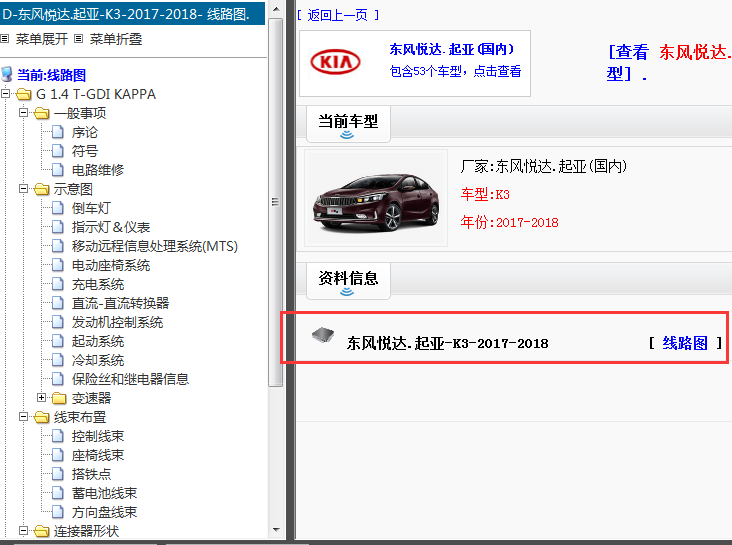732x545 pixels.
Task: Click the 年份:2017-2018 text
Action: (x=509, y=222)
